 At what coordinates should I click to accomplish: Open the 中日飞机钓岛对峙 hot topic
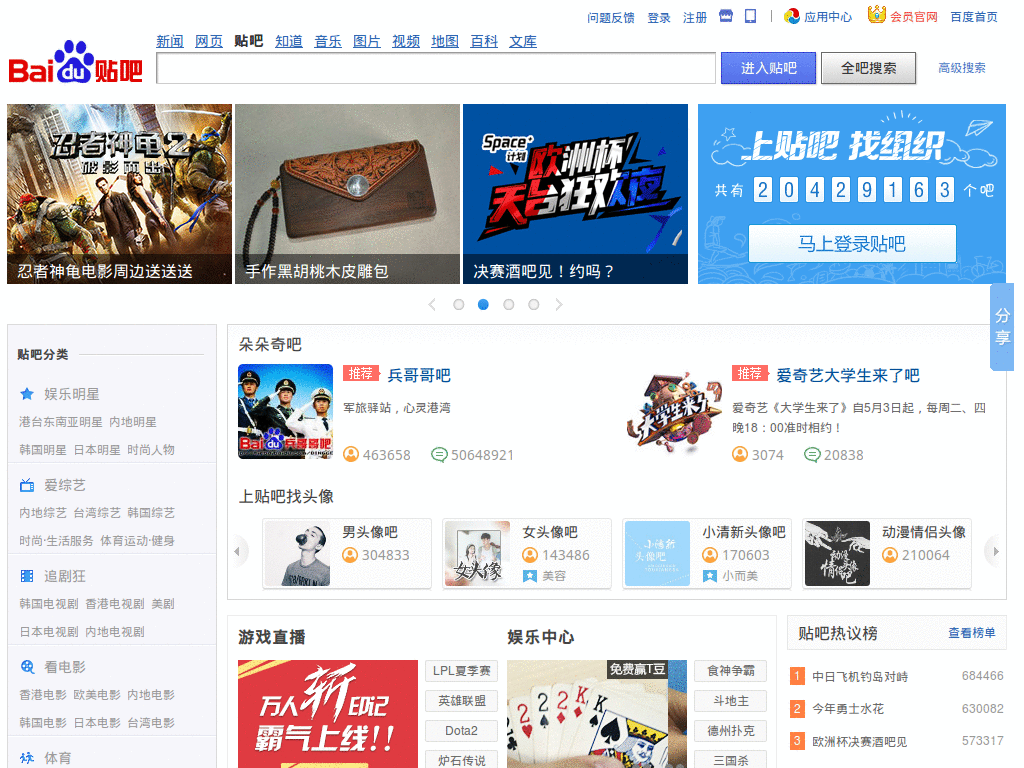860,677
